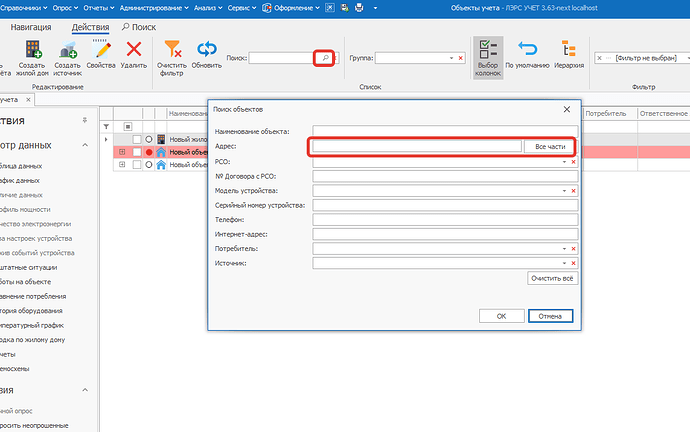Click the Создать источник icon

point(68,49)
